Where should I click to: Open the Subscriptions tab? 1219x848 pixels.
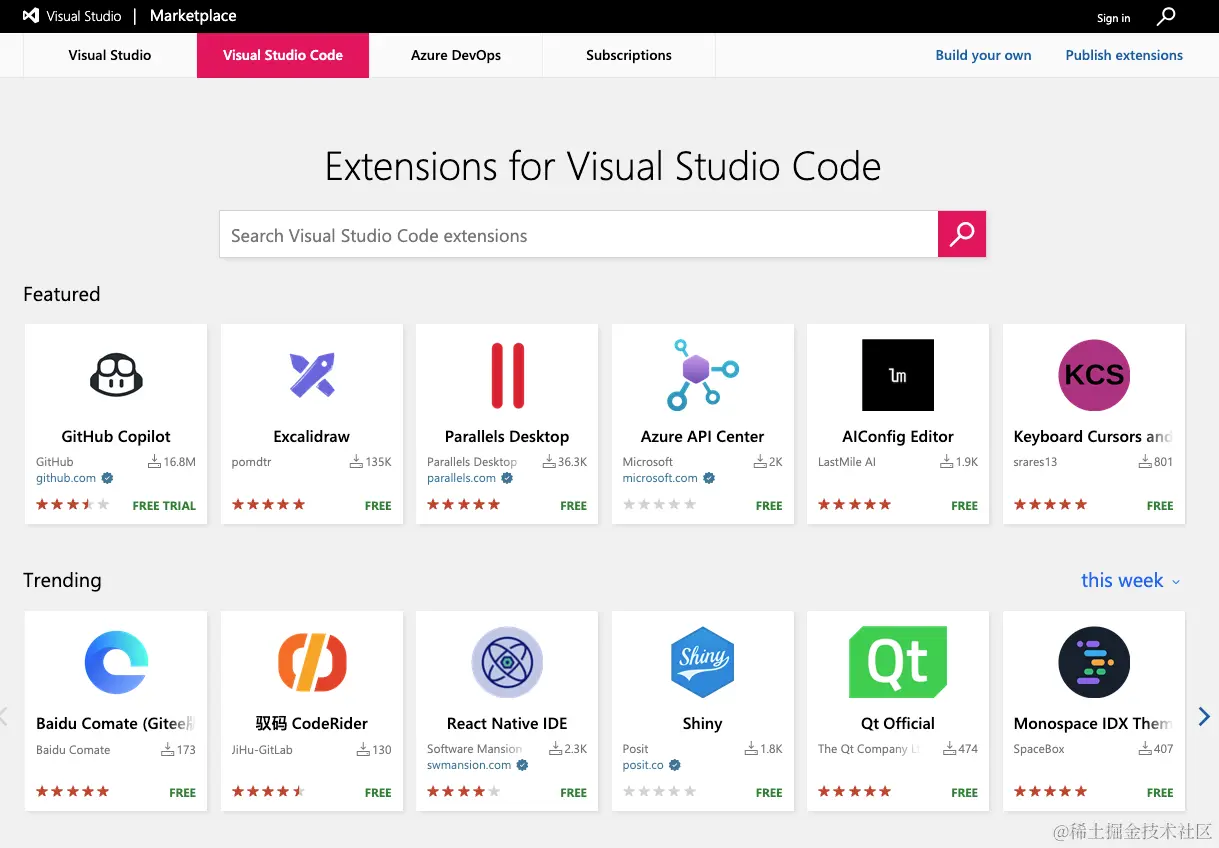pyautogui.click(x=629, y=55)
